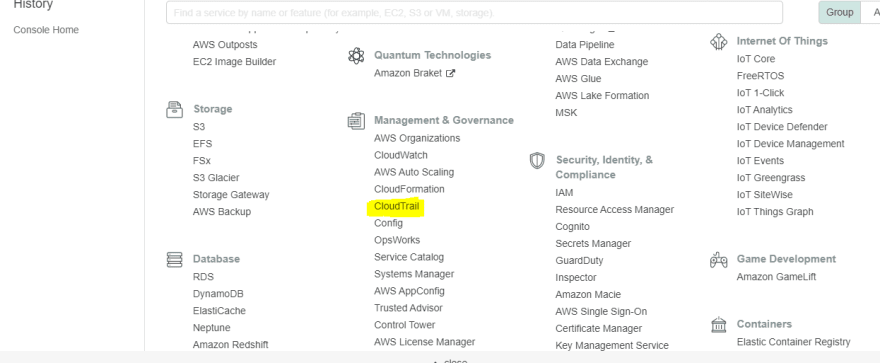Select the Group view toggle
The height and width of the screenshot is (363, 880).
840,12
